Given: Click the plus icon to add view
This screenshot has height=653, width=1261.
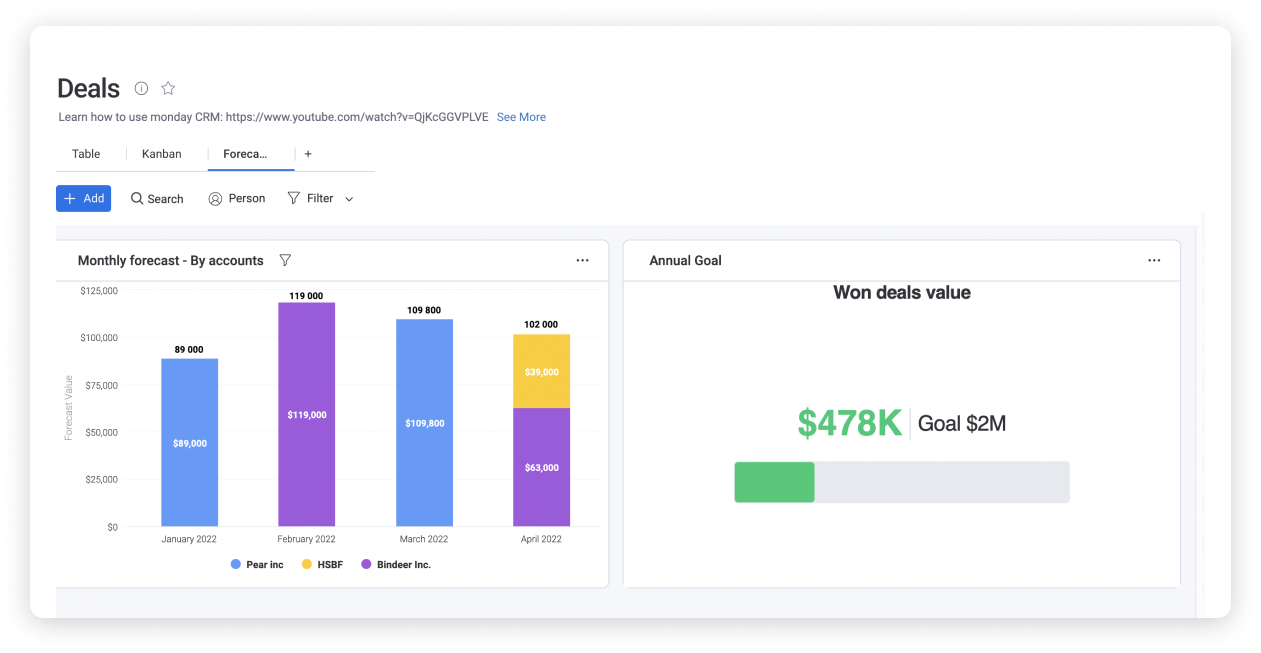Looking at the screenshot, I should click(x=308, y=154).
